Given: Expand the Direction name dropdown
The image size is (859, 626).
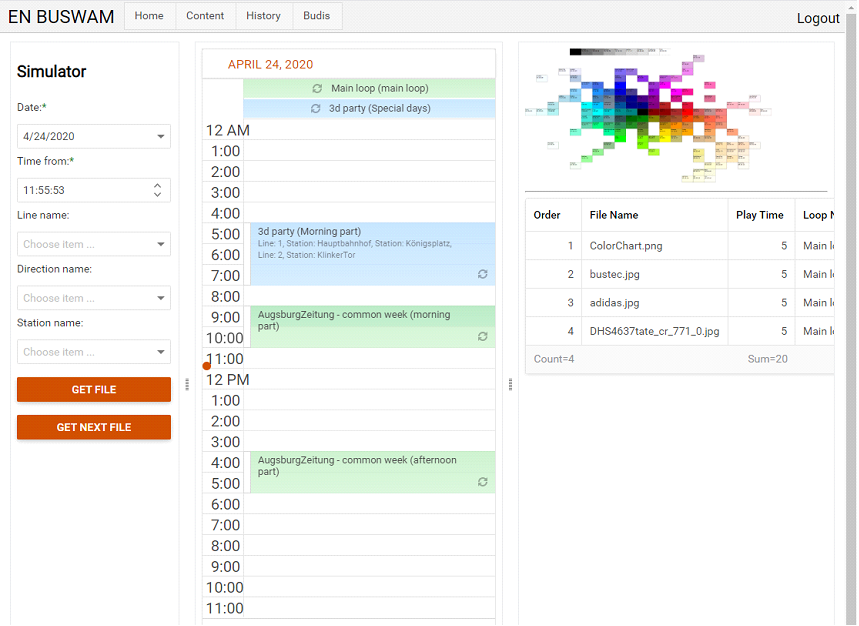Looking at the screenshot, I should point(160,299).
